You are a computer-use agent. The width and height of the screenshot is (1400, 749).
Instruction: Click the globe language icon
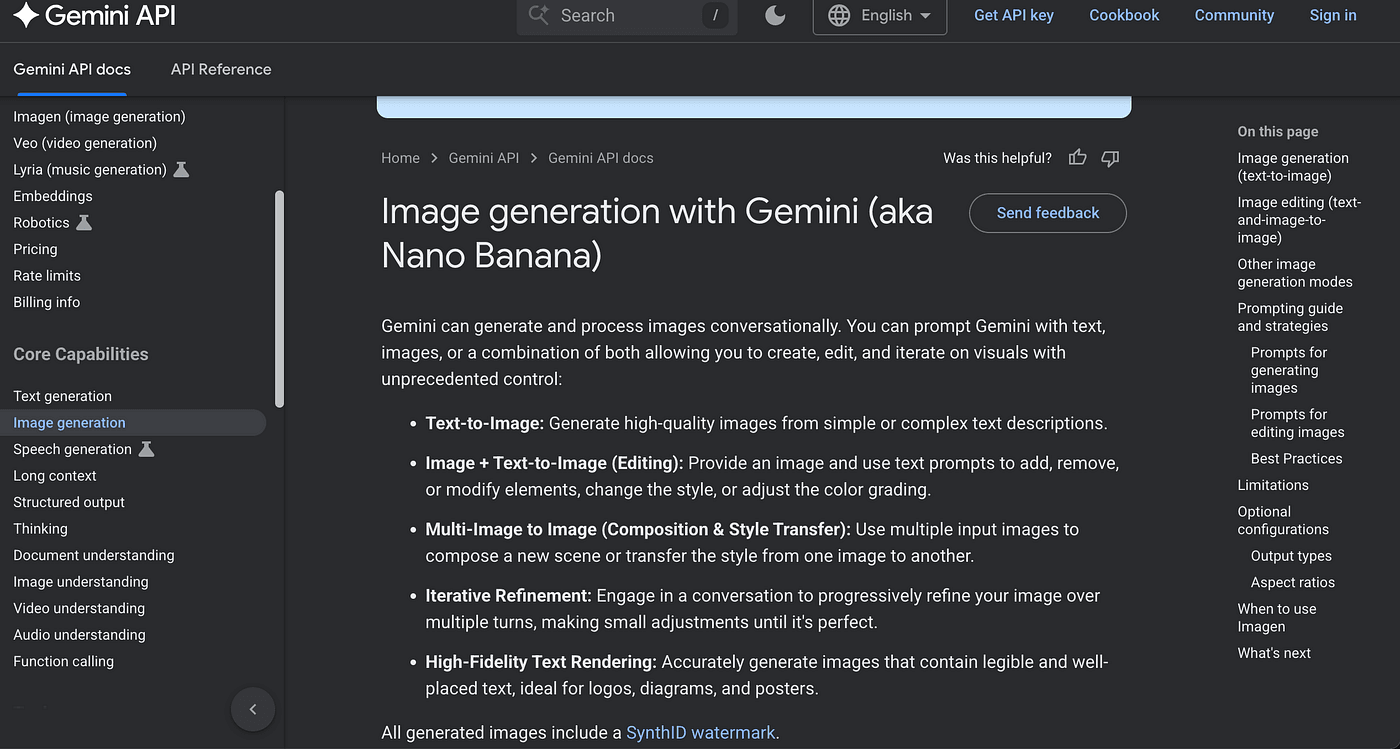click(840, 15)
